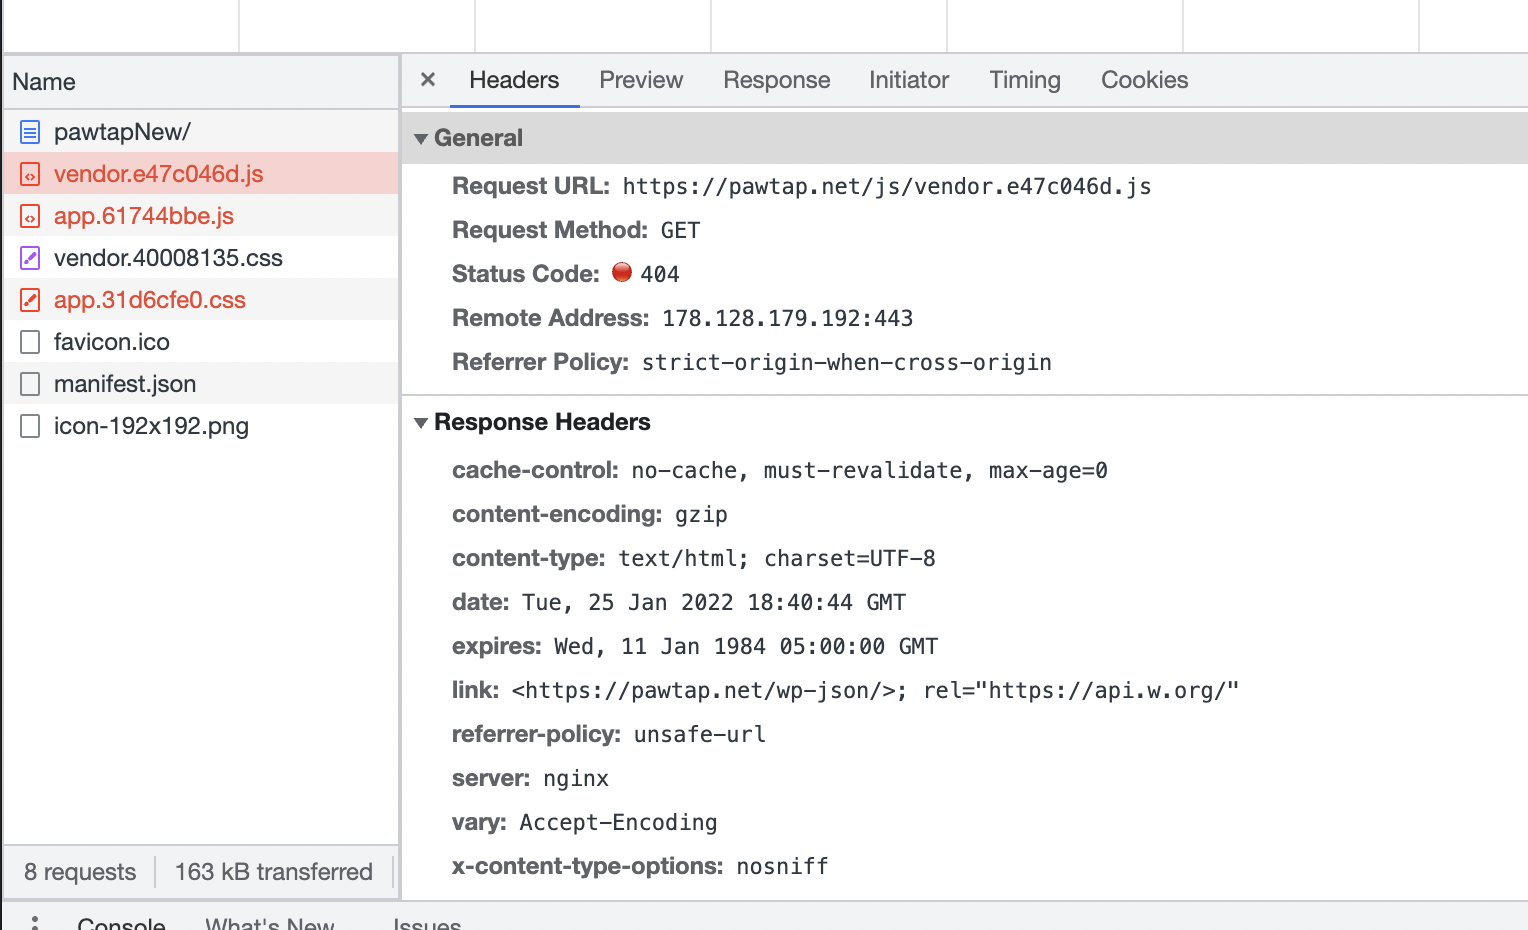Select the pawtapNew/ request
The height and width of the screenshot is (930, 1528).
[200, 132]
